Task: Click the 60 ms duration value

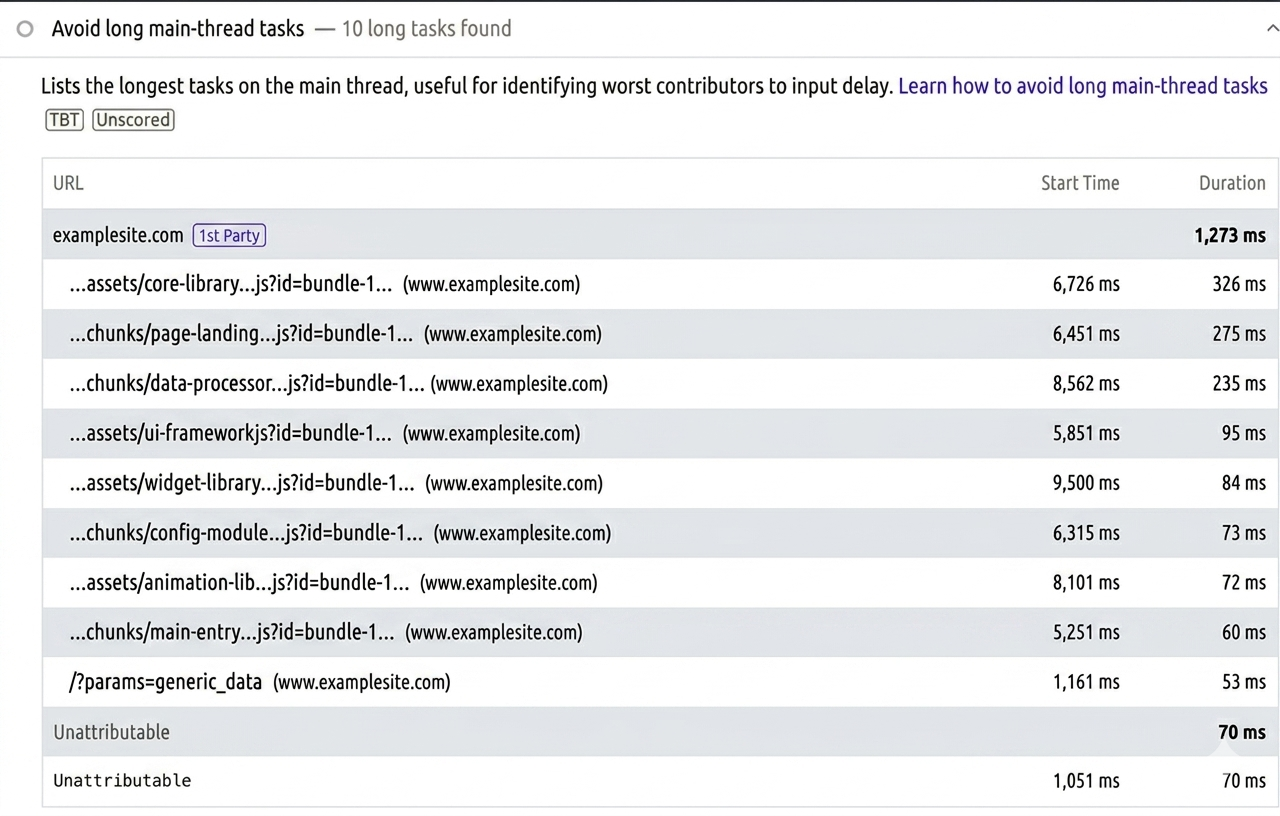Action: coord(1243,633)
